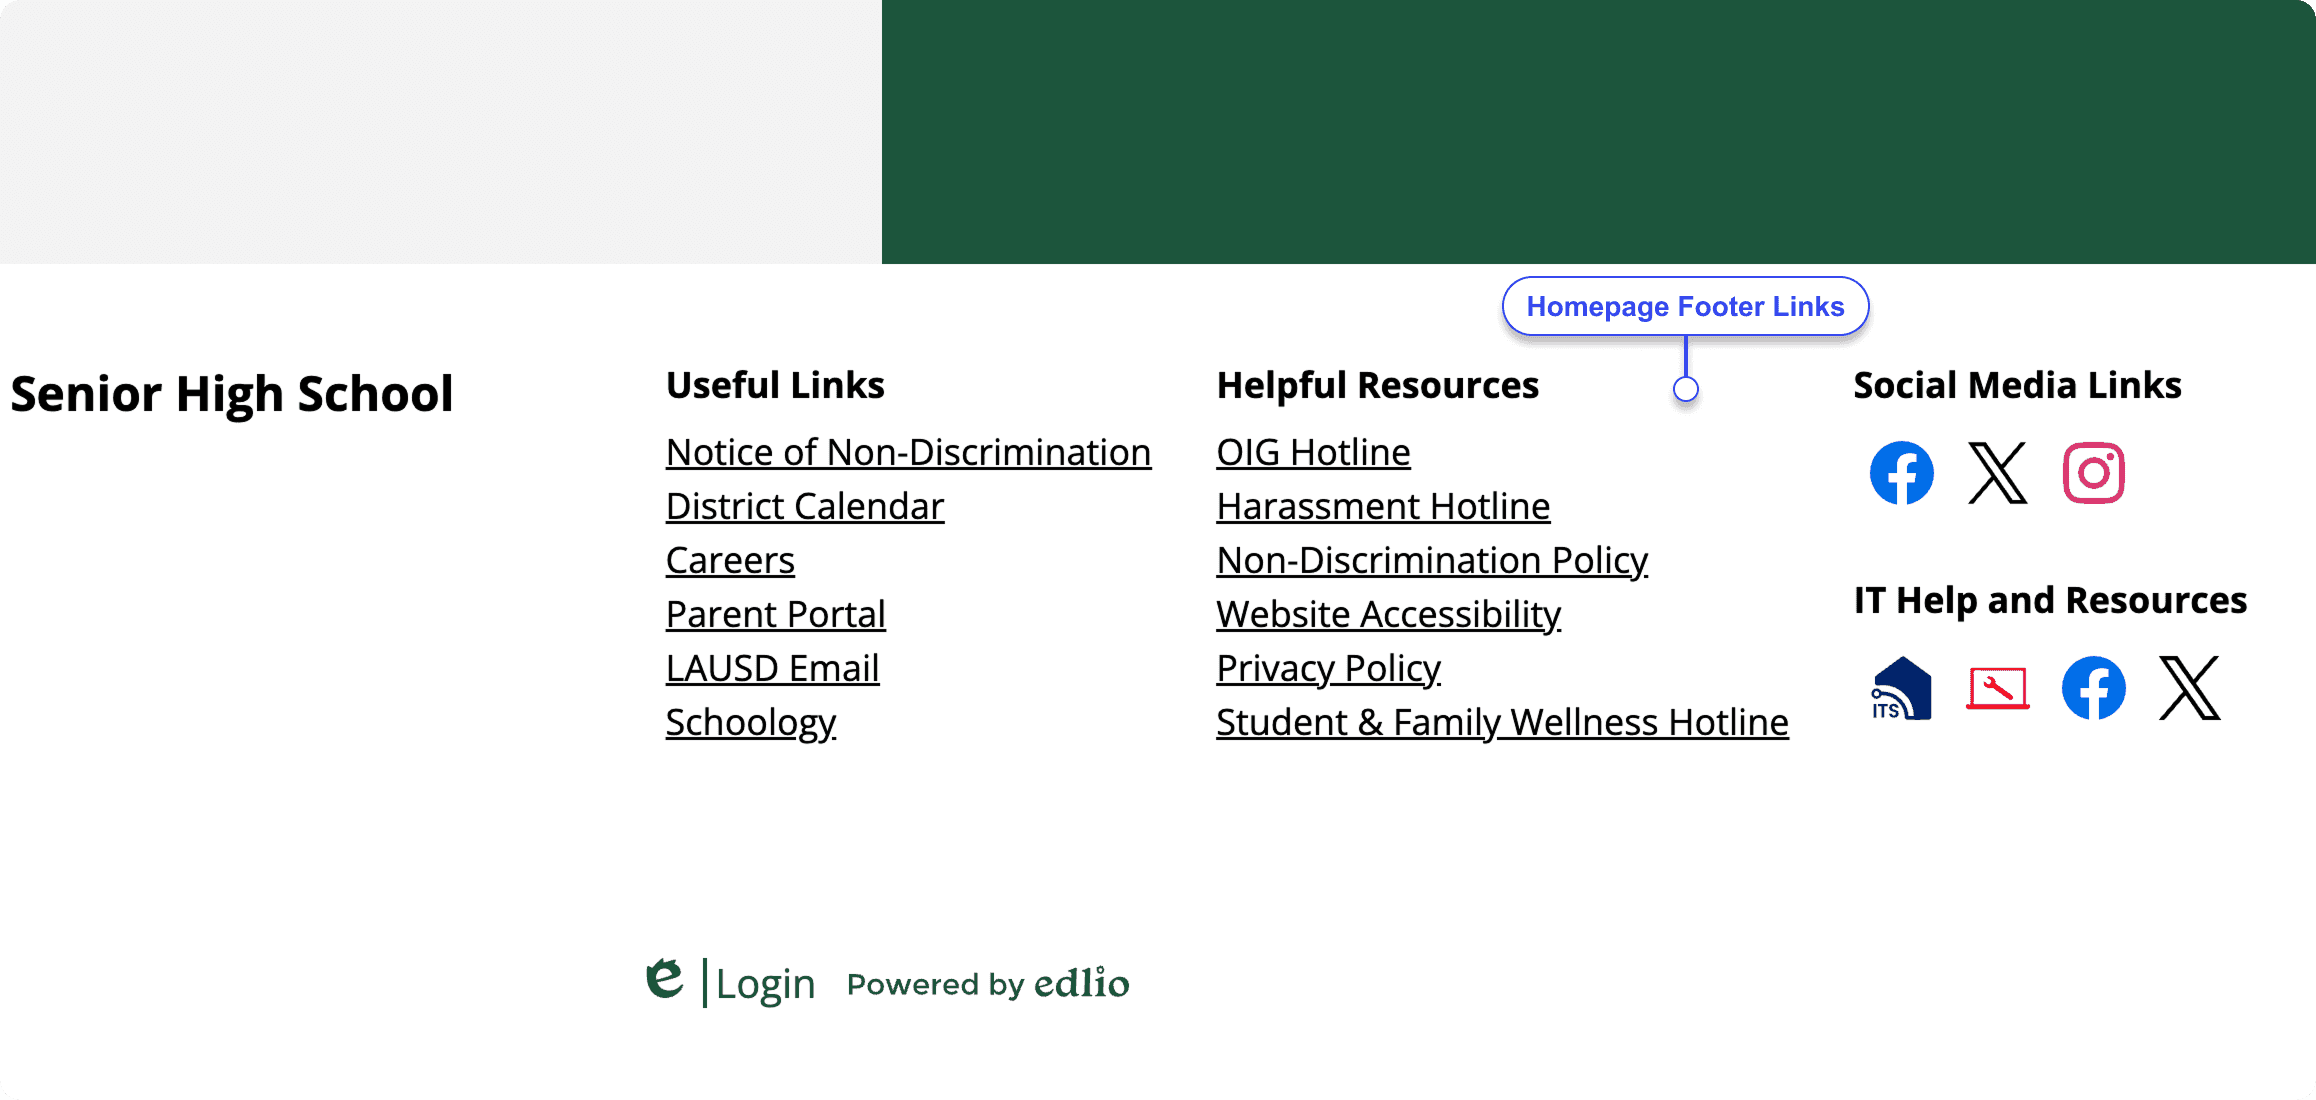Open the Notice of Non-Discrimination link
The height and width of the screenshot is (1100, 2316).
click(908, 452)
